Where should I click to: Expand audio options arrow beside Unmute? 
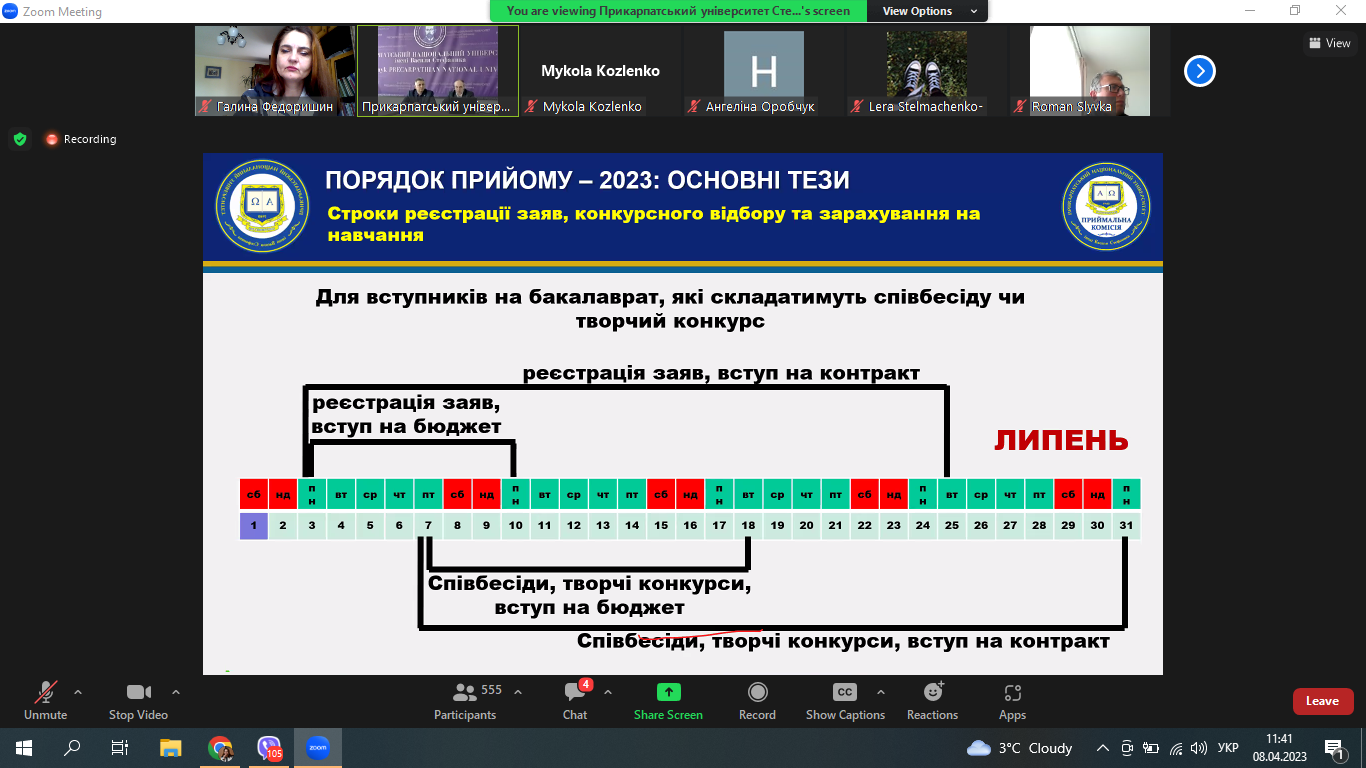[x=78, y=692]
